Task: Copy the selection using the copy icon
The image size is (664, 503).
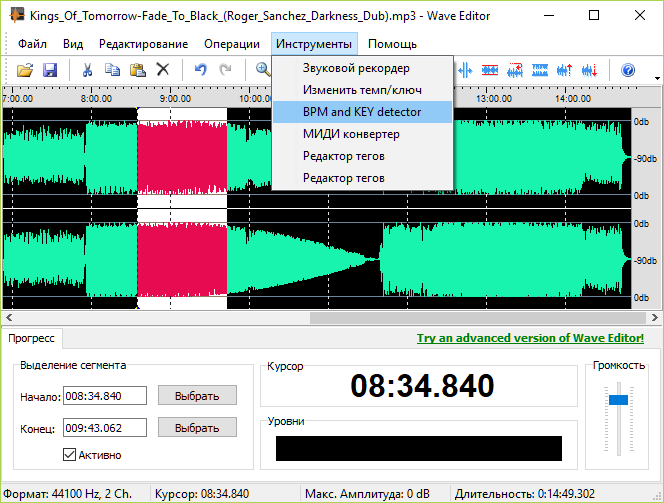Action: 112,70
